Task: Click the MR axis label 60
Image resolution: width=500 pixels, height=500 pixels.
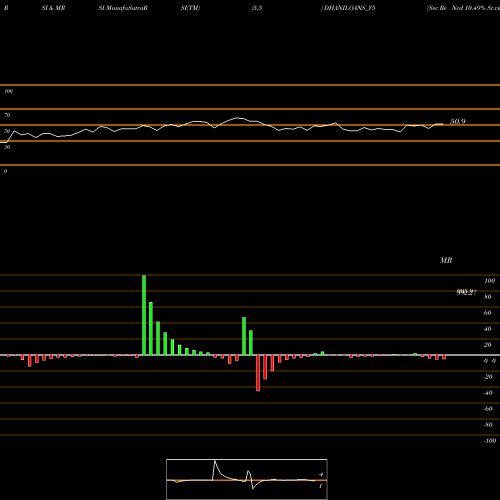Action: [488, 313]
